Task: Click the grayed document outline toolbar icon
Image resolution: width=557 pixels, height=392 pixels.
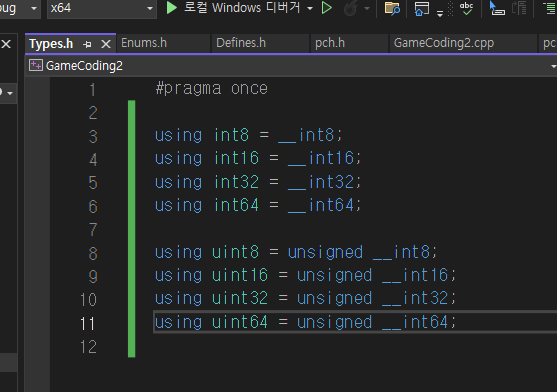Action: pyautogui.click(x=519, y=8)
